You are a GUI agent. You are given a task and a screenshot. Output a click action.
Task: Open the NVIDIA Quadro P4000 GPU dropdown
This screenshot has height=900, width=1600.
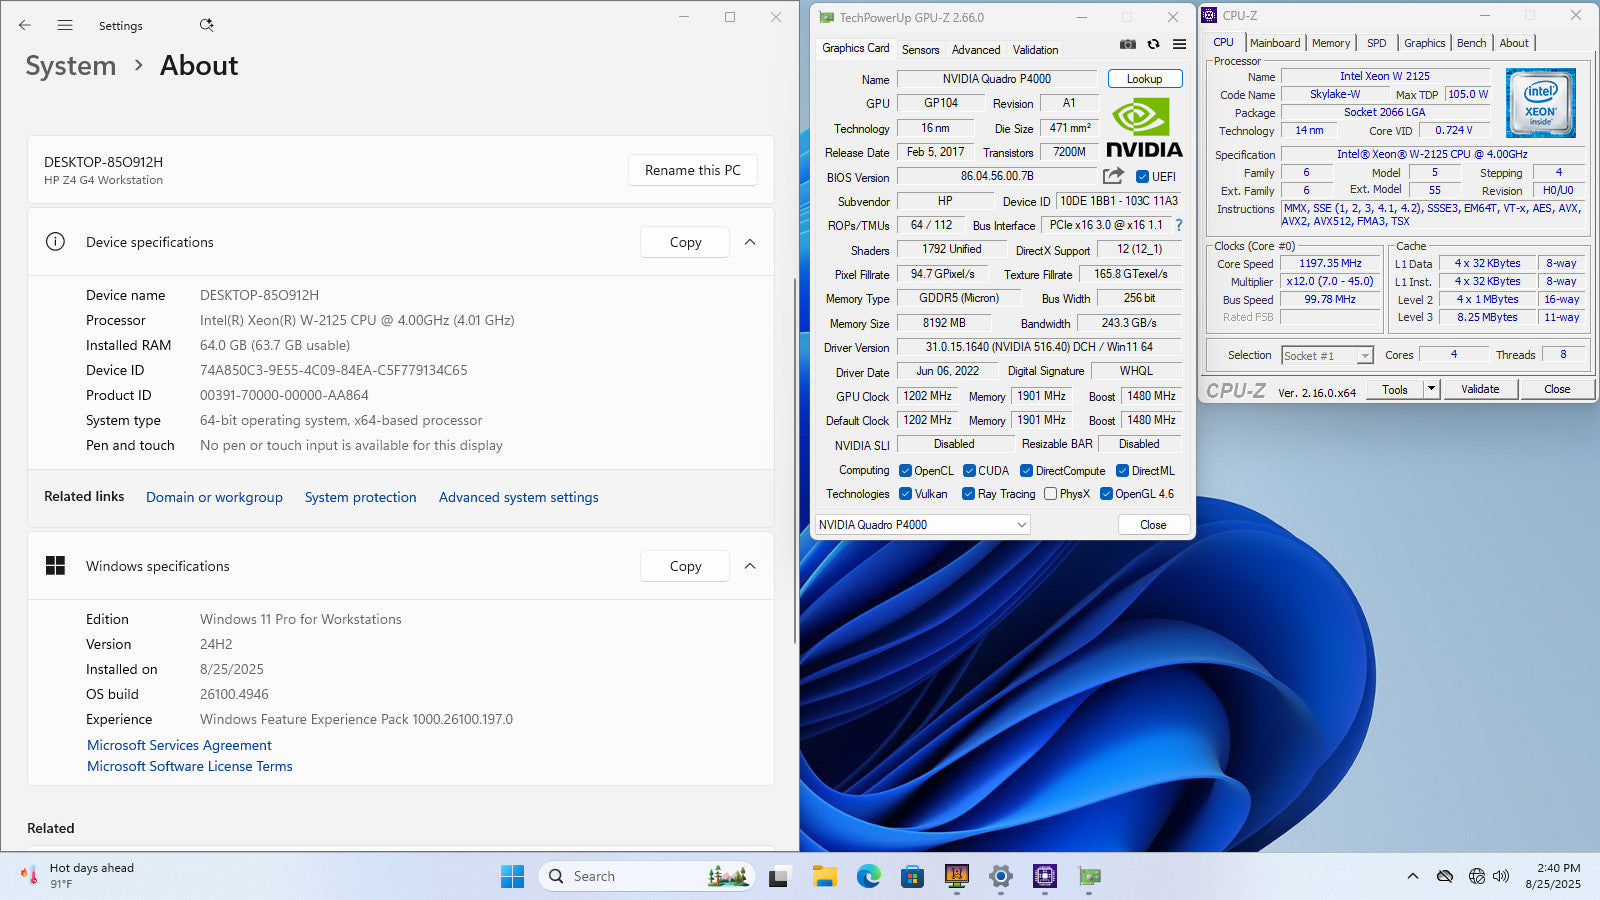click(x=922, y=525)
